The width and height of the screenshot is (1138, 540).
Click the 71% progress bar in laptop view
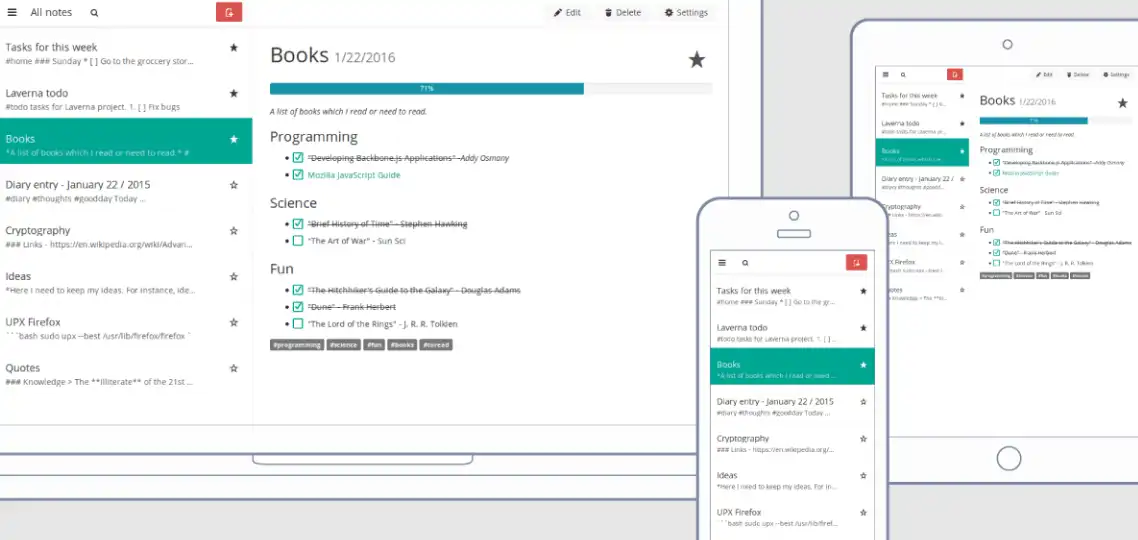click(491, 89)
